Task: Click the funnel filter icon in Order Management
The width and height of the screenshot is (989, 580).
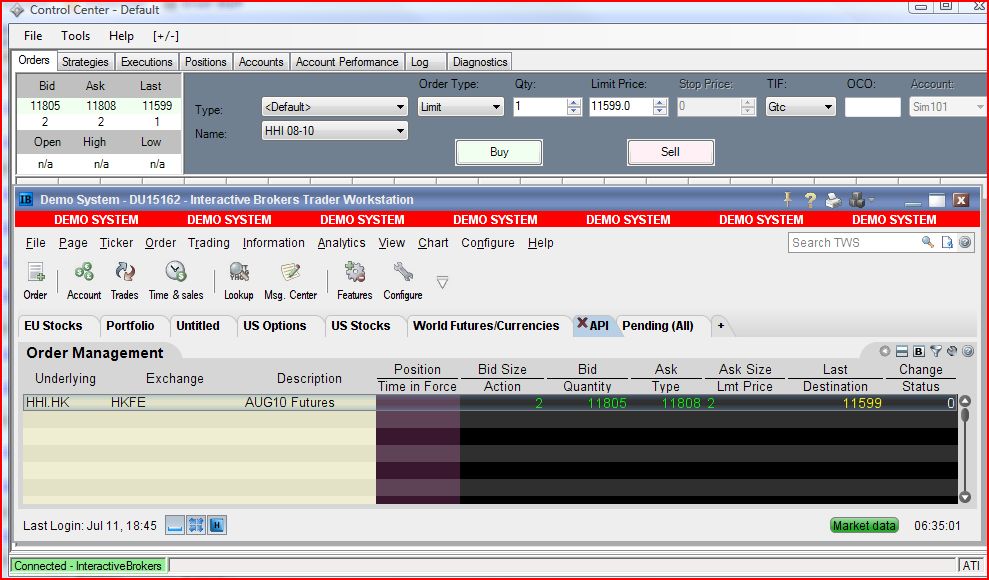Action: coord(936,352)
